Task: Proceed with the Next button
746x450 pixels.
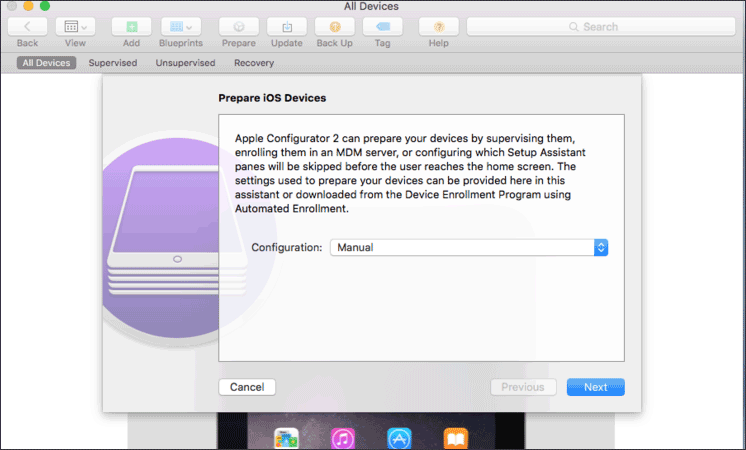Action: 596,387
